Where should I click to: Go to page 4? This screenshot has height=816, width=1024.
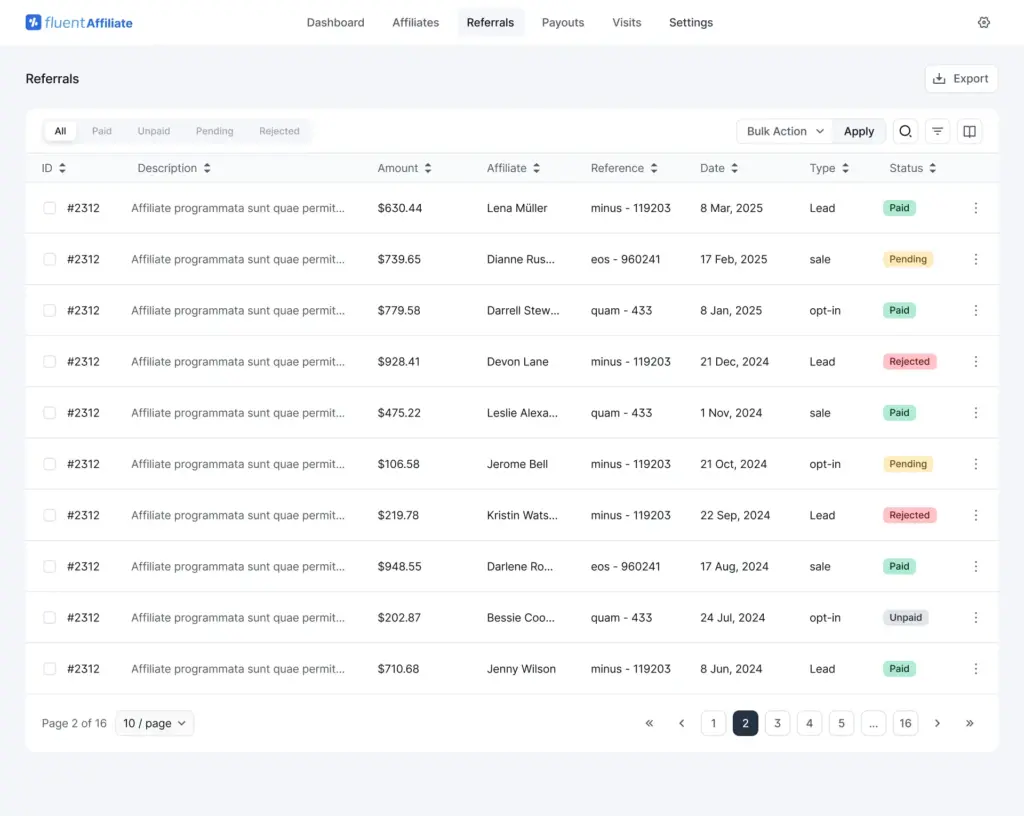pyautogui.click(x=809, y=723)
